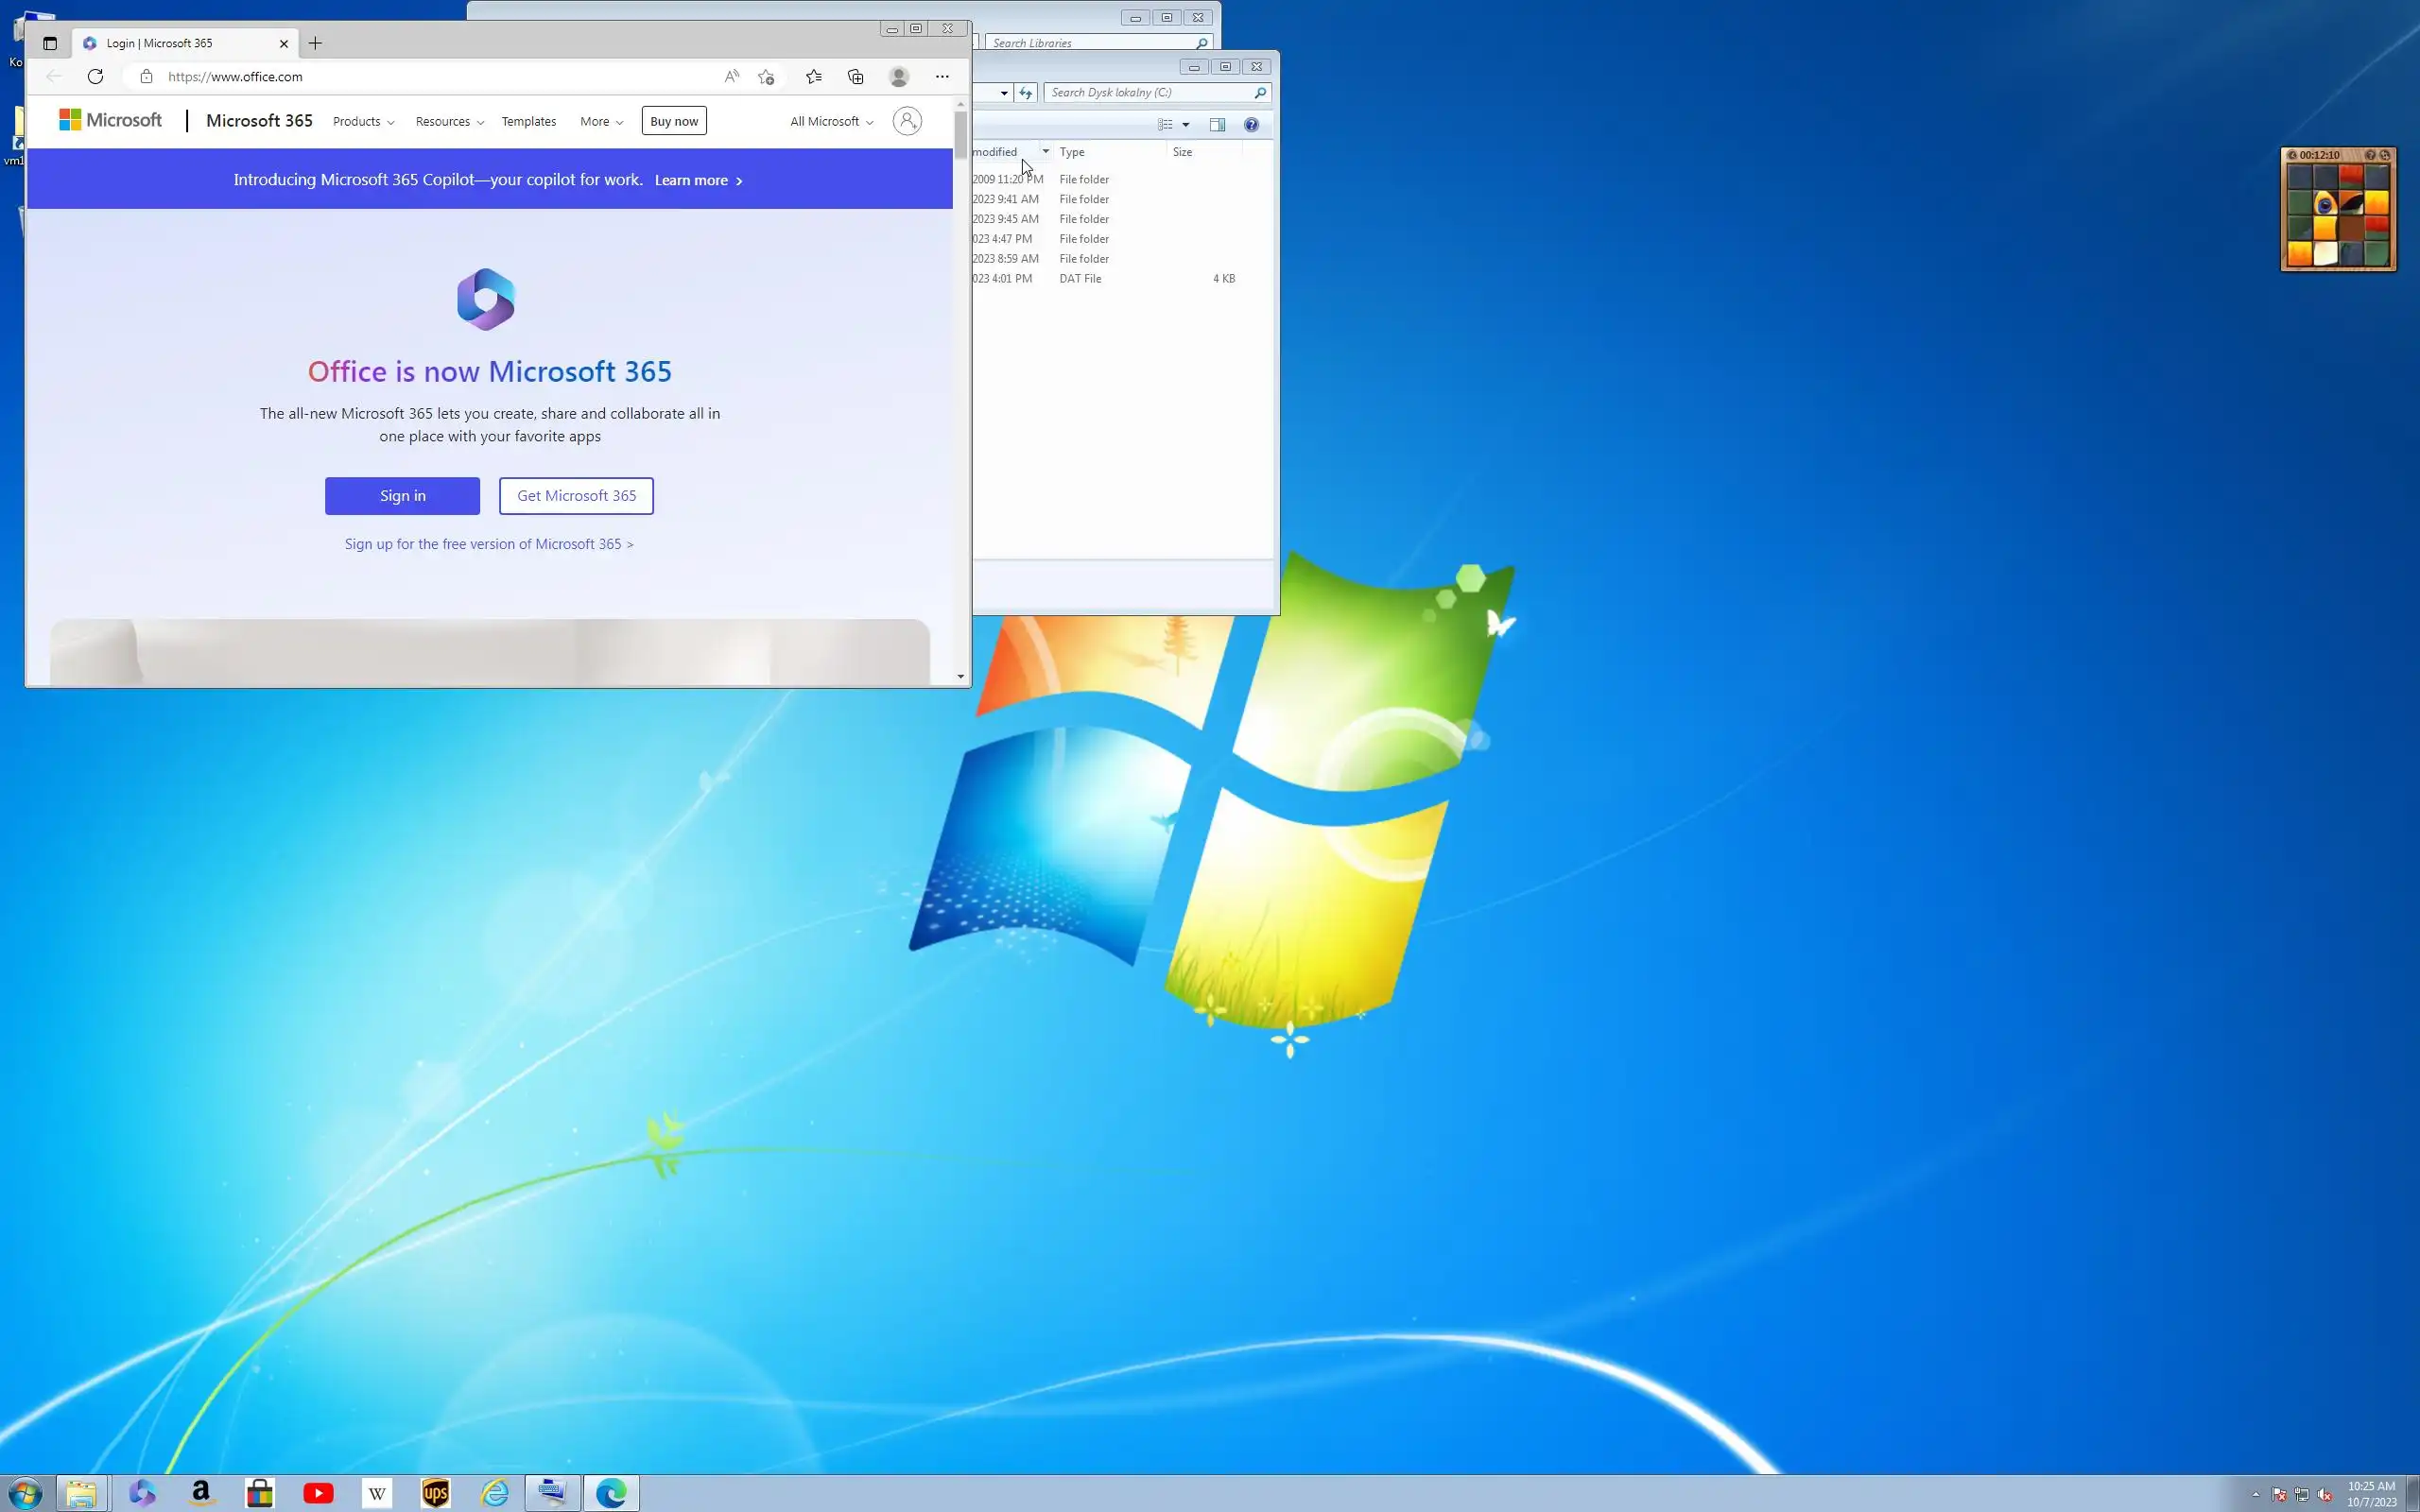
Task: Click the picture puzzle desktop gadget
Action: click(x=2338, y=215)
